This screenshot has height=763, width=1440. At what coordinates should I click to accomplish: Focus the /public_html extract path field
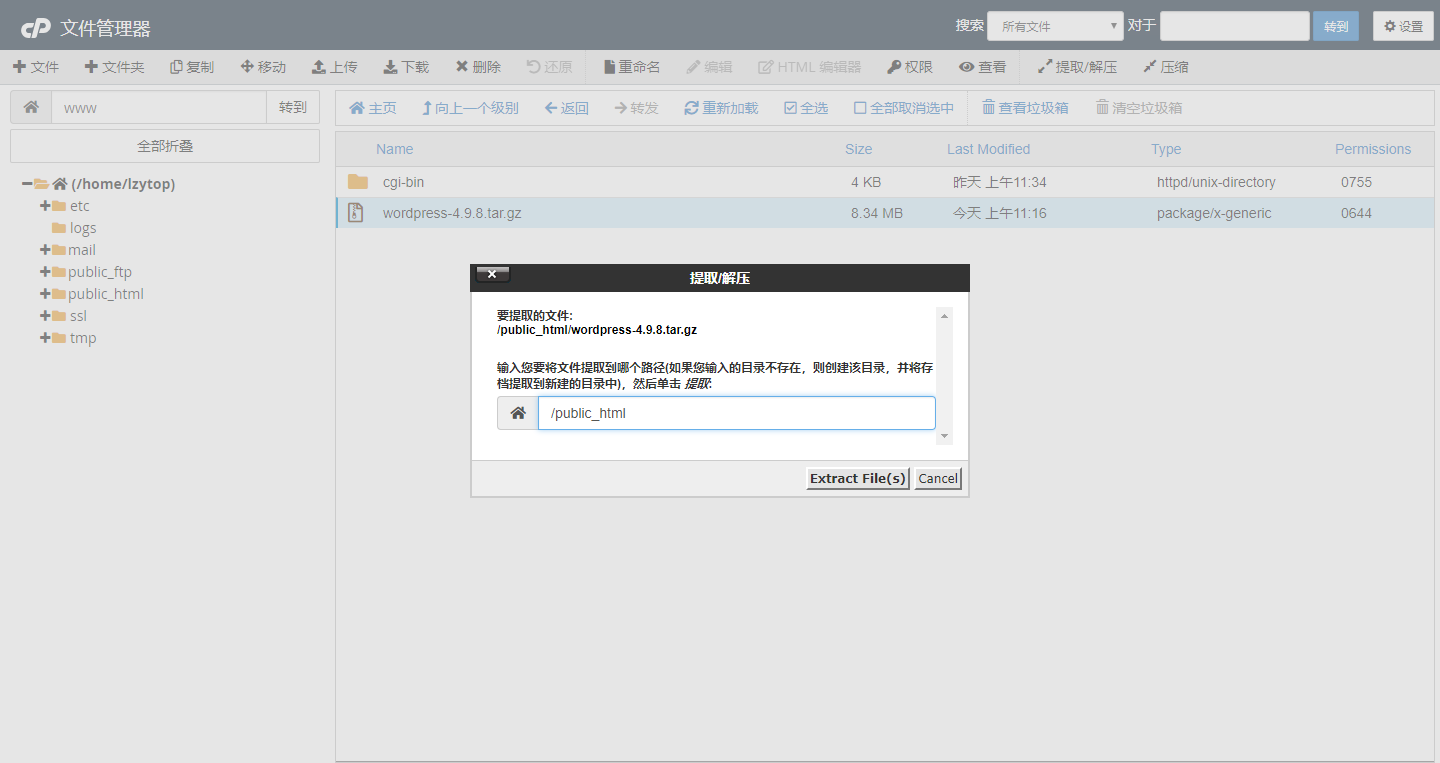click(737, 413)
